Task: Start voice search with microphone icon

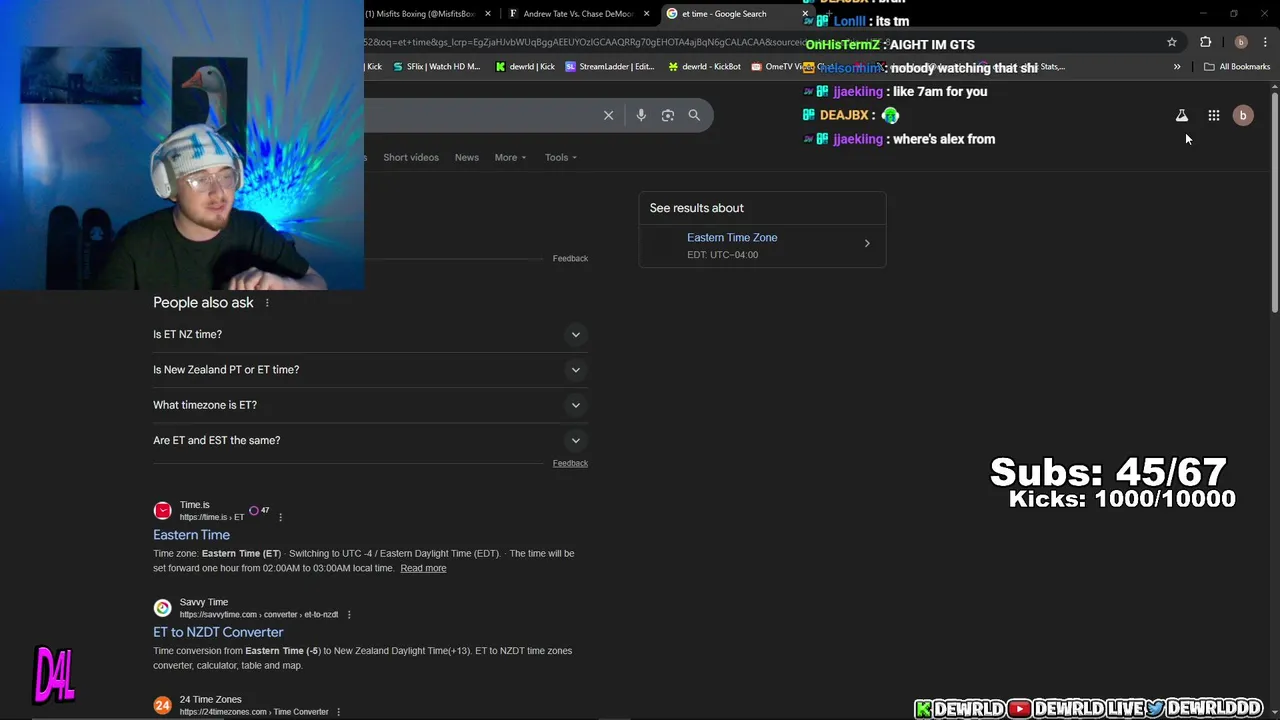Action: pos(641,115)
